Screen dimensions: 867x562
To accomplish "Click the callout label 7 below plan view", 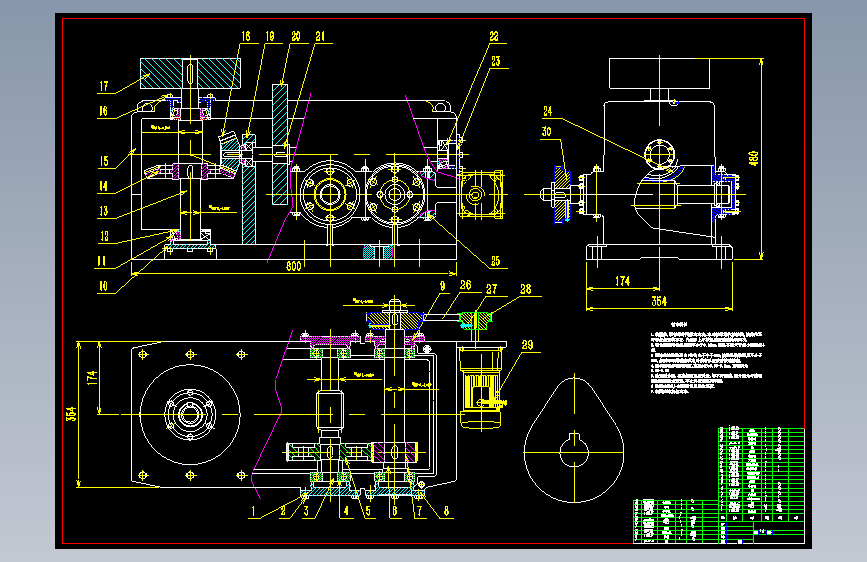I will pos(419,512).
